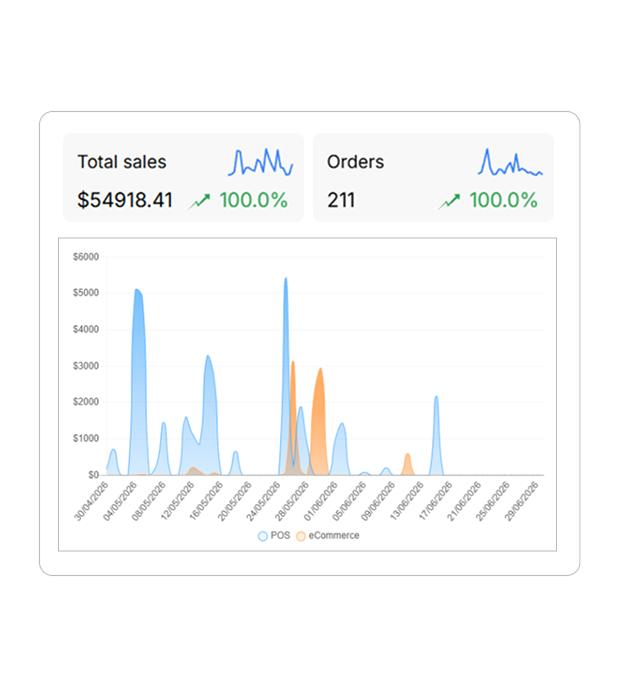The image size is (621, 687).
Task: Open the Orders card
Action: tap(433, 177)
